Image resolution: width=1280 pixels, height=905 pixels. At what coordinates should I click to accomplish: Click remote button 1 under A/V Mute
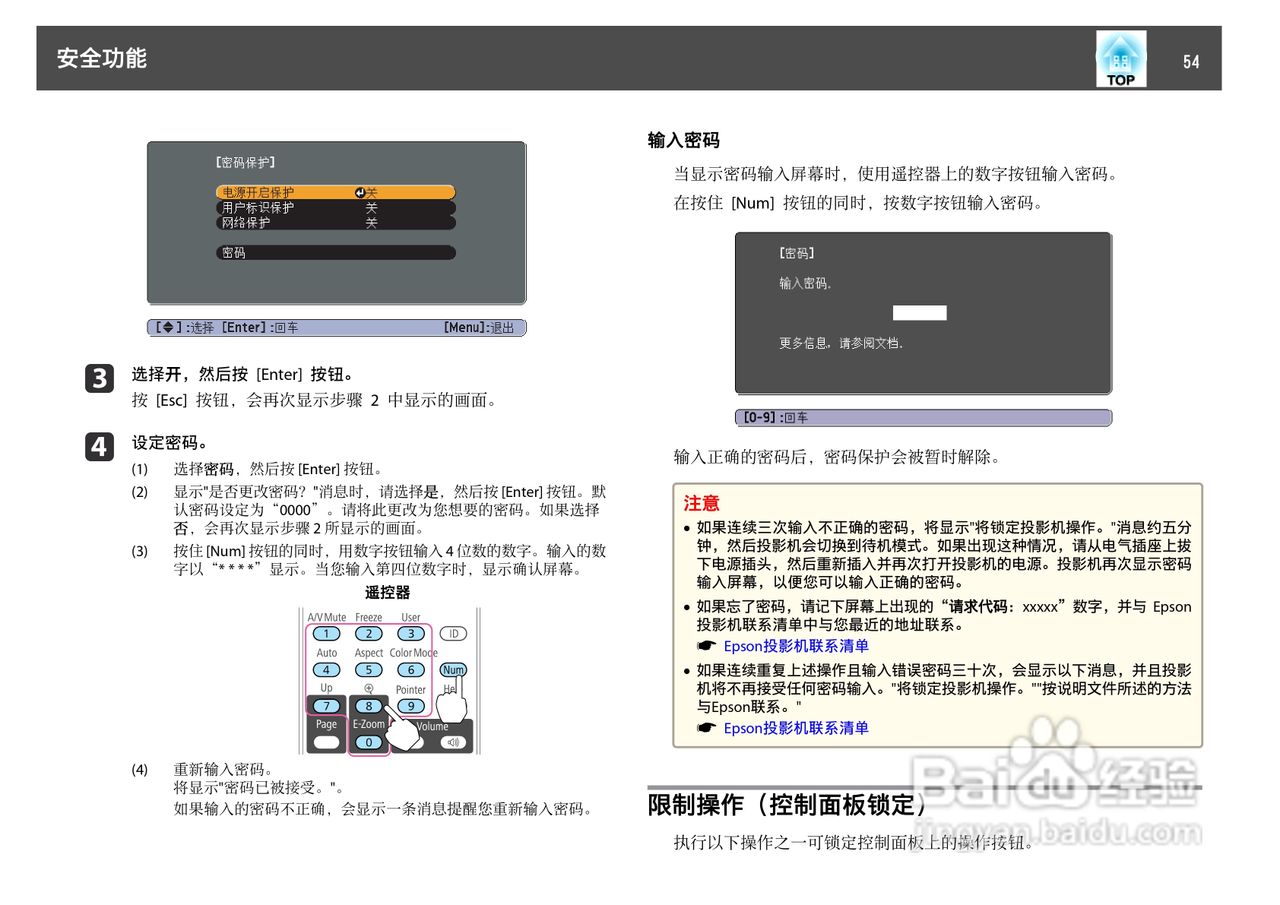pyautogui.click(x=327, y=634)
